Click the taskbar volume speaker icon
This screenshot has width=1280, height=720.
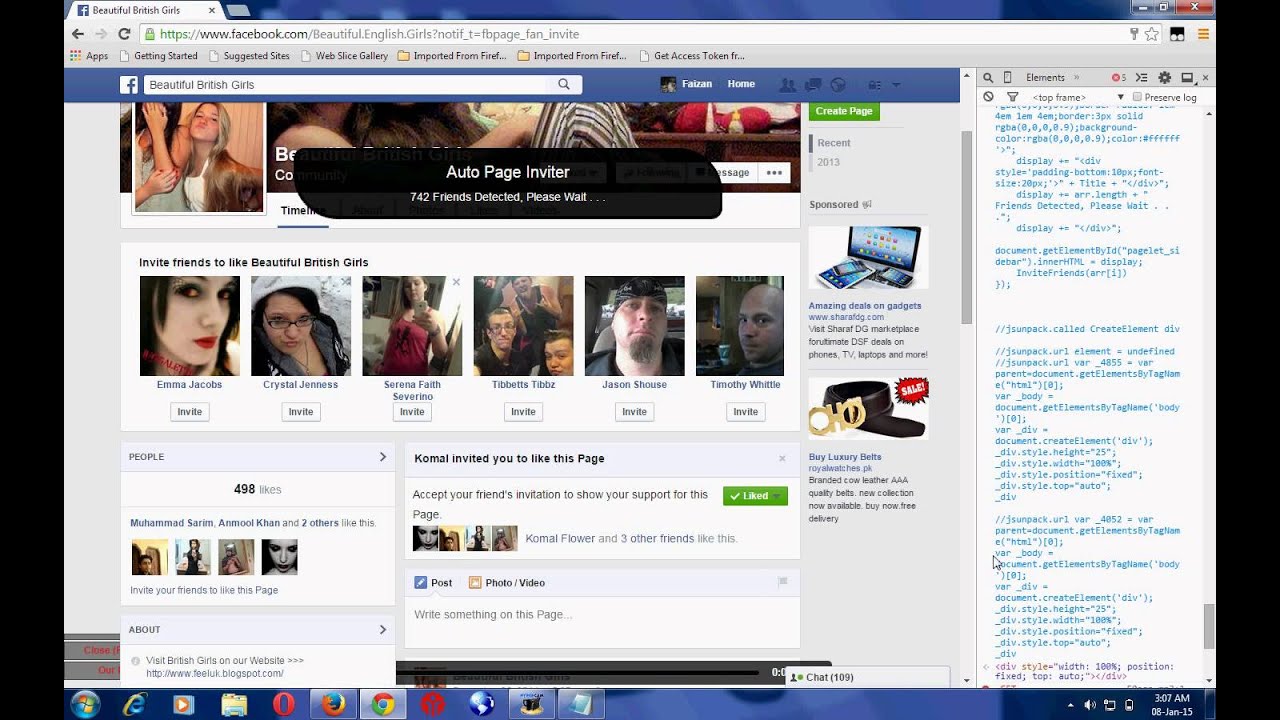point(1090,705)
